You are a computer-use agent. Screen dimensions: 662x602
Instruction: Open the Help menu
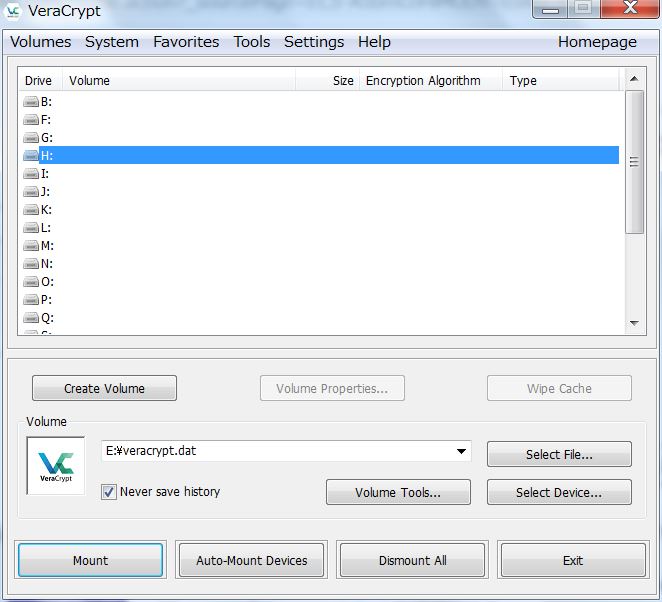coord(374,42)
